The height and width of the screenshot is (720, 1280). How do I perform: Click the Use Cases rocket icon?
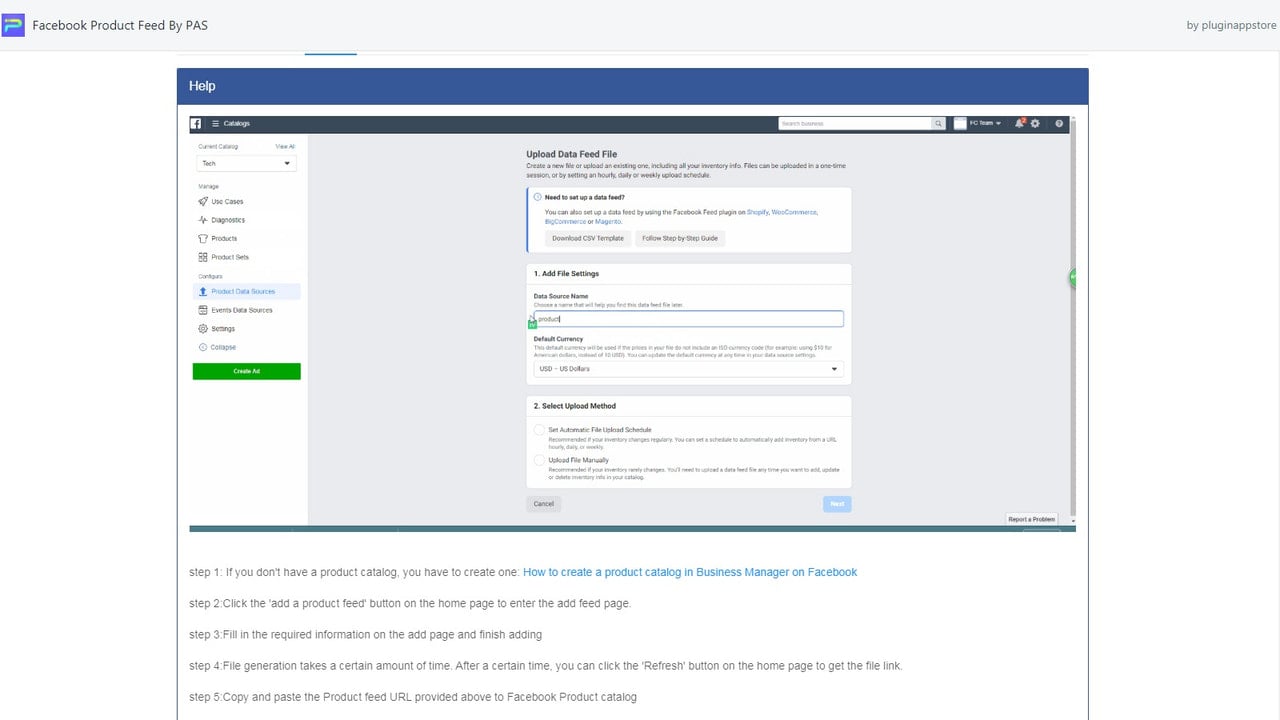point(203,201)
